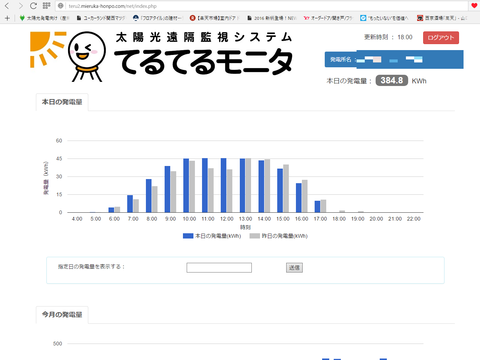Click the 送信 submit button

[294, 268]
